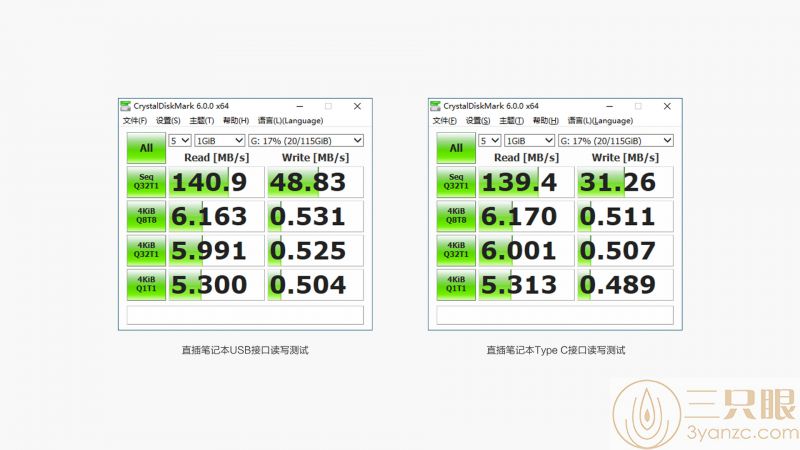Open 语言(L)(Language) menu in right window
800x450 pixels.
pos(600,120)
